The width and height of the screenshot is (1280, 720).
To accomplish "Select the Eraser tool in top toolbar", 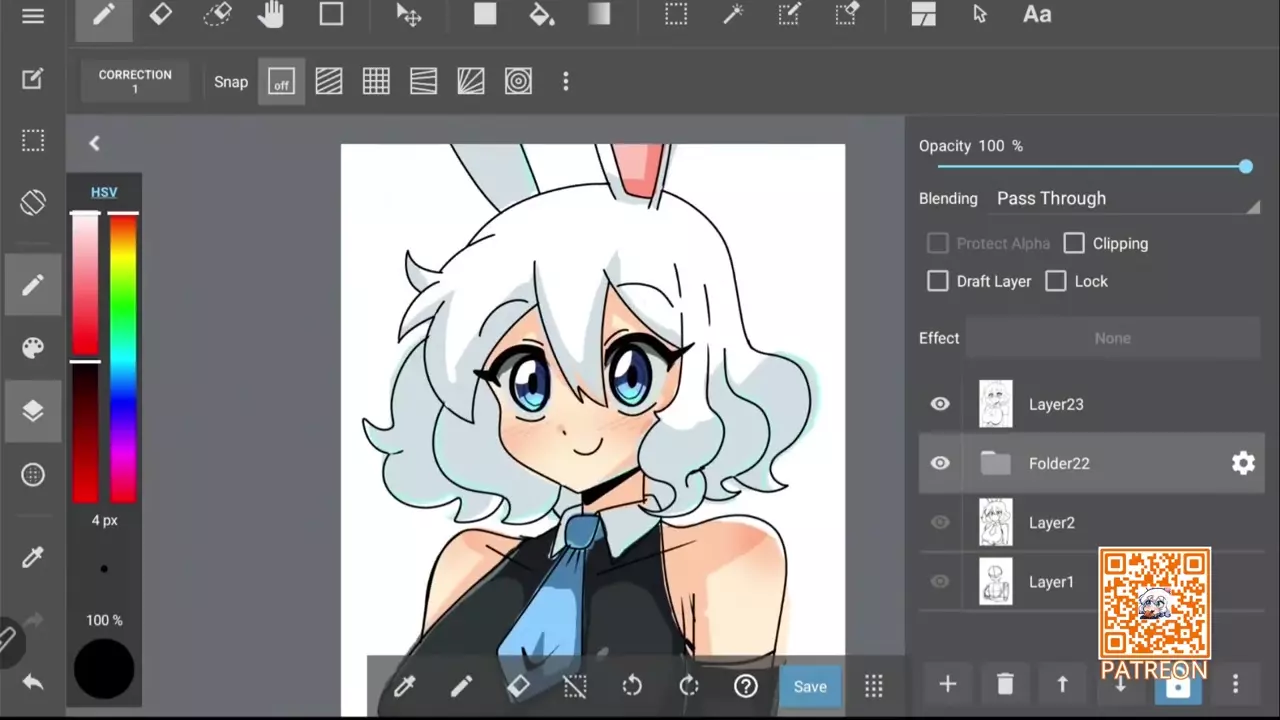I will coord(160,15).
